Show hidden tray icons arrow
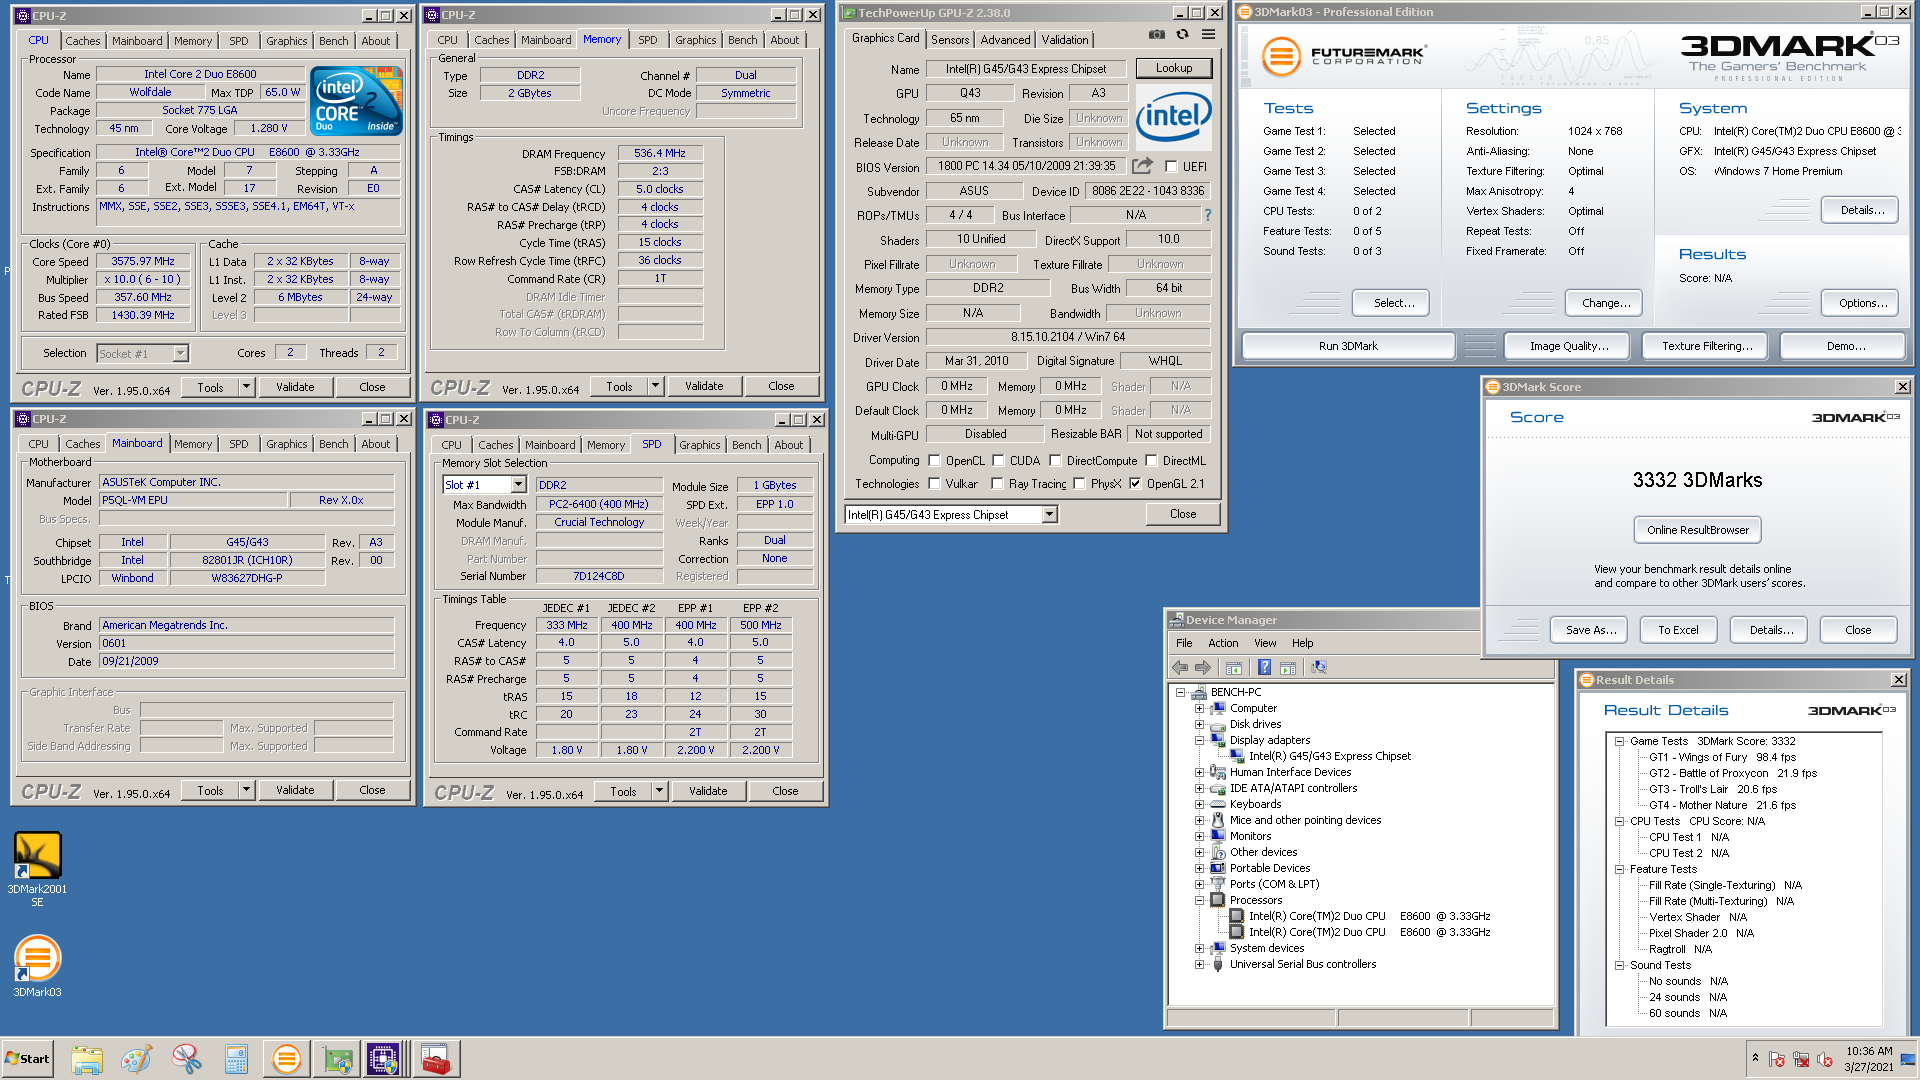 pyautogui.click(x=1755, y=1058)
